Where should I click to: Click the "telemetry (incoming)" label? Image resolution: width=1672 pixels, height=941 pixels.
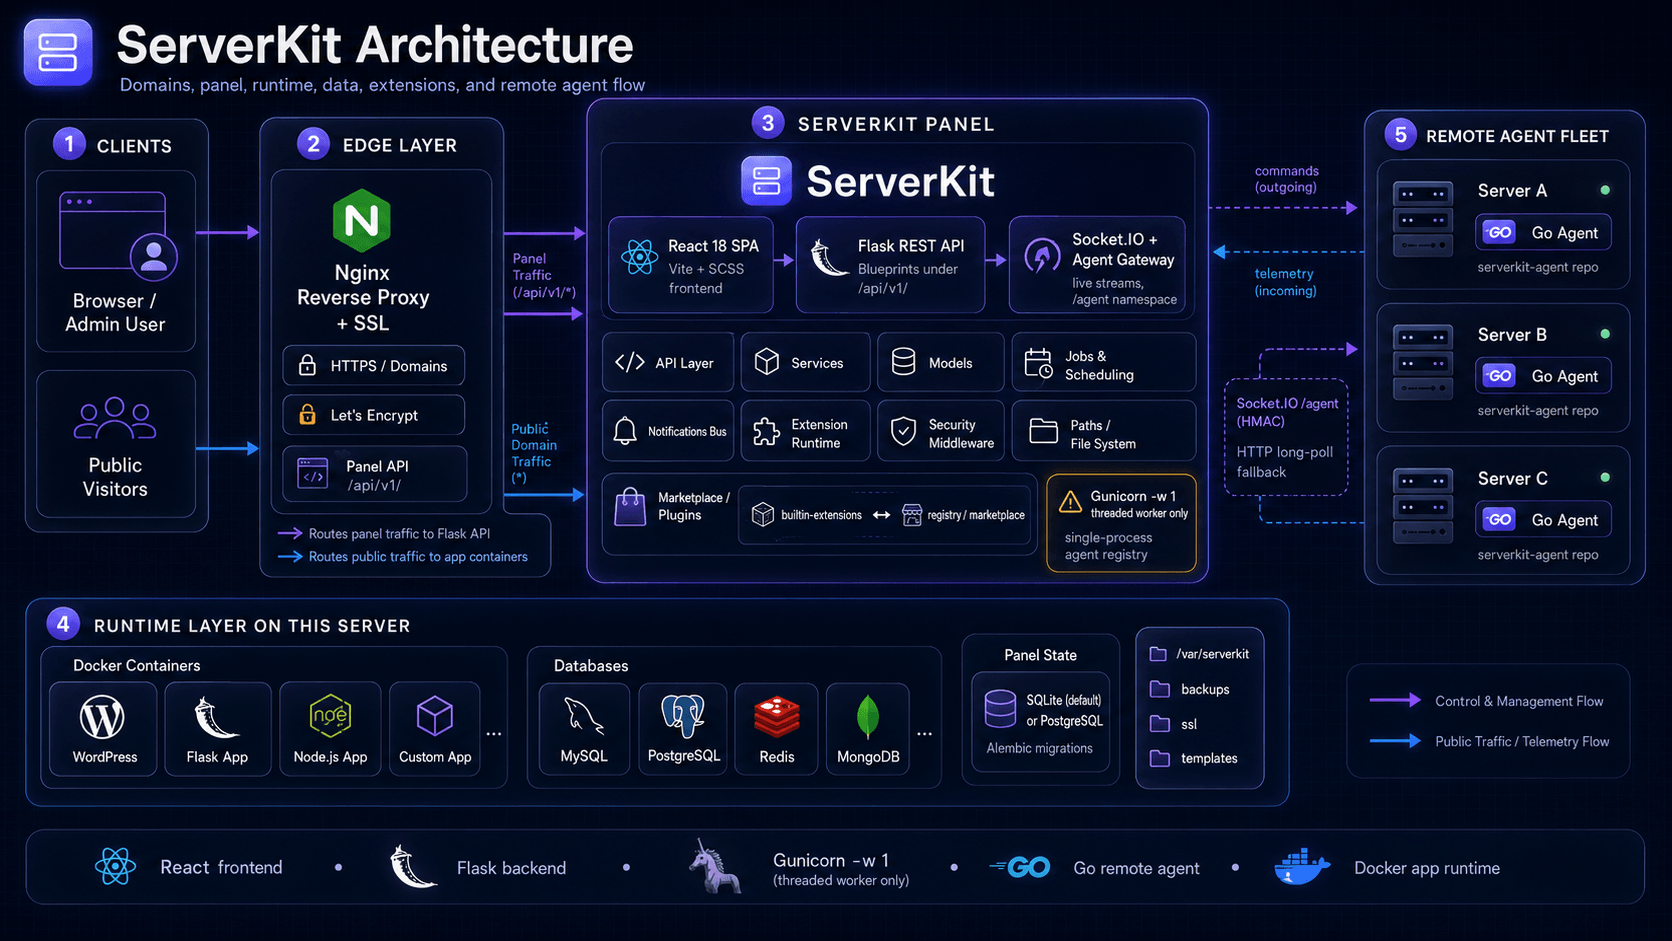tap(1285, 282)
